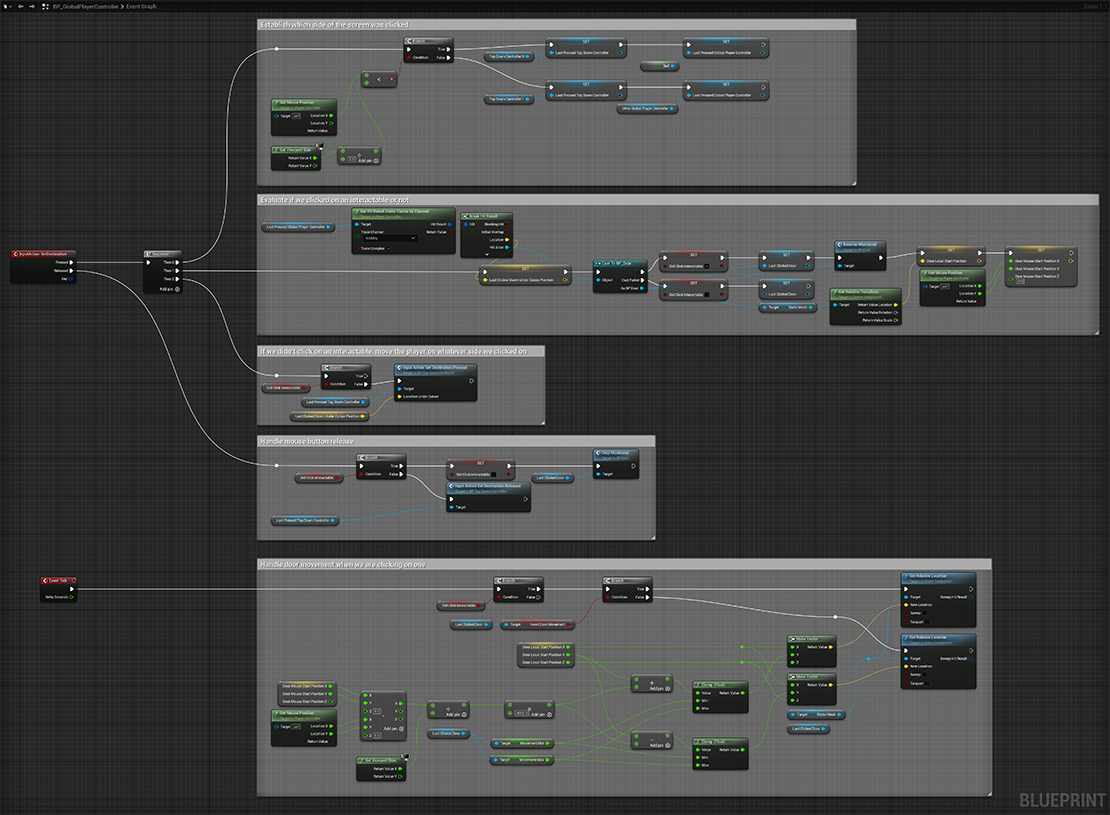Click the reroute node on wire in Establish comment

pyautogui.click(x=277, y=49)
